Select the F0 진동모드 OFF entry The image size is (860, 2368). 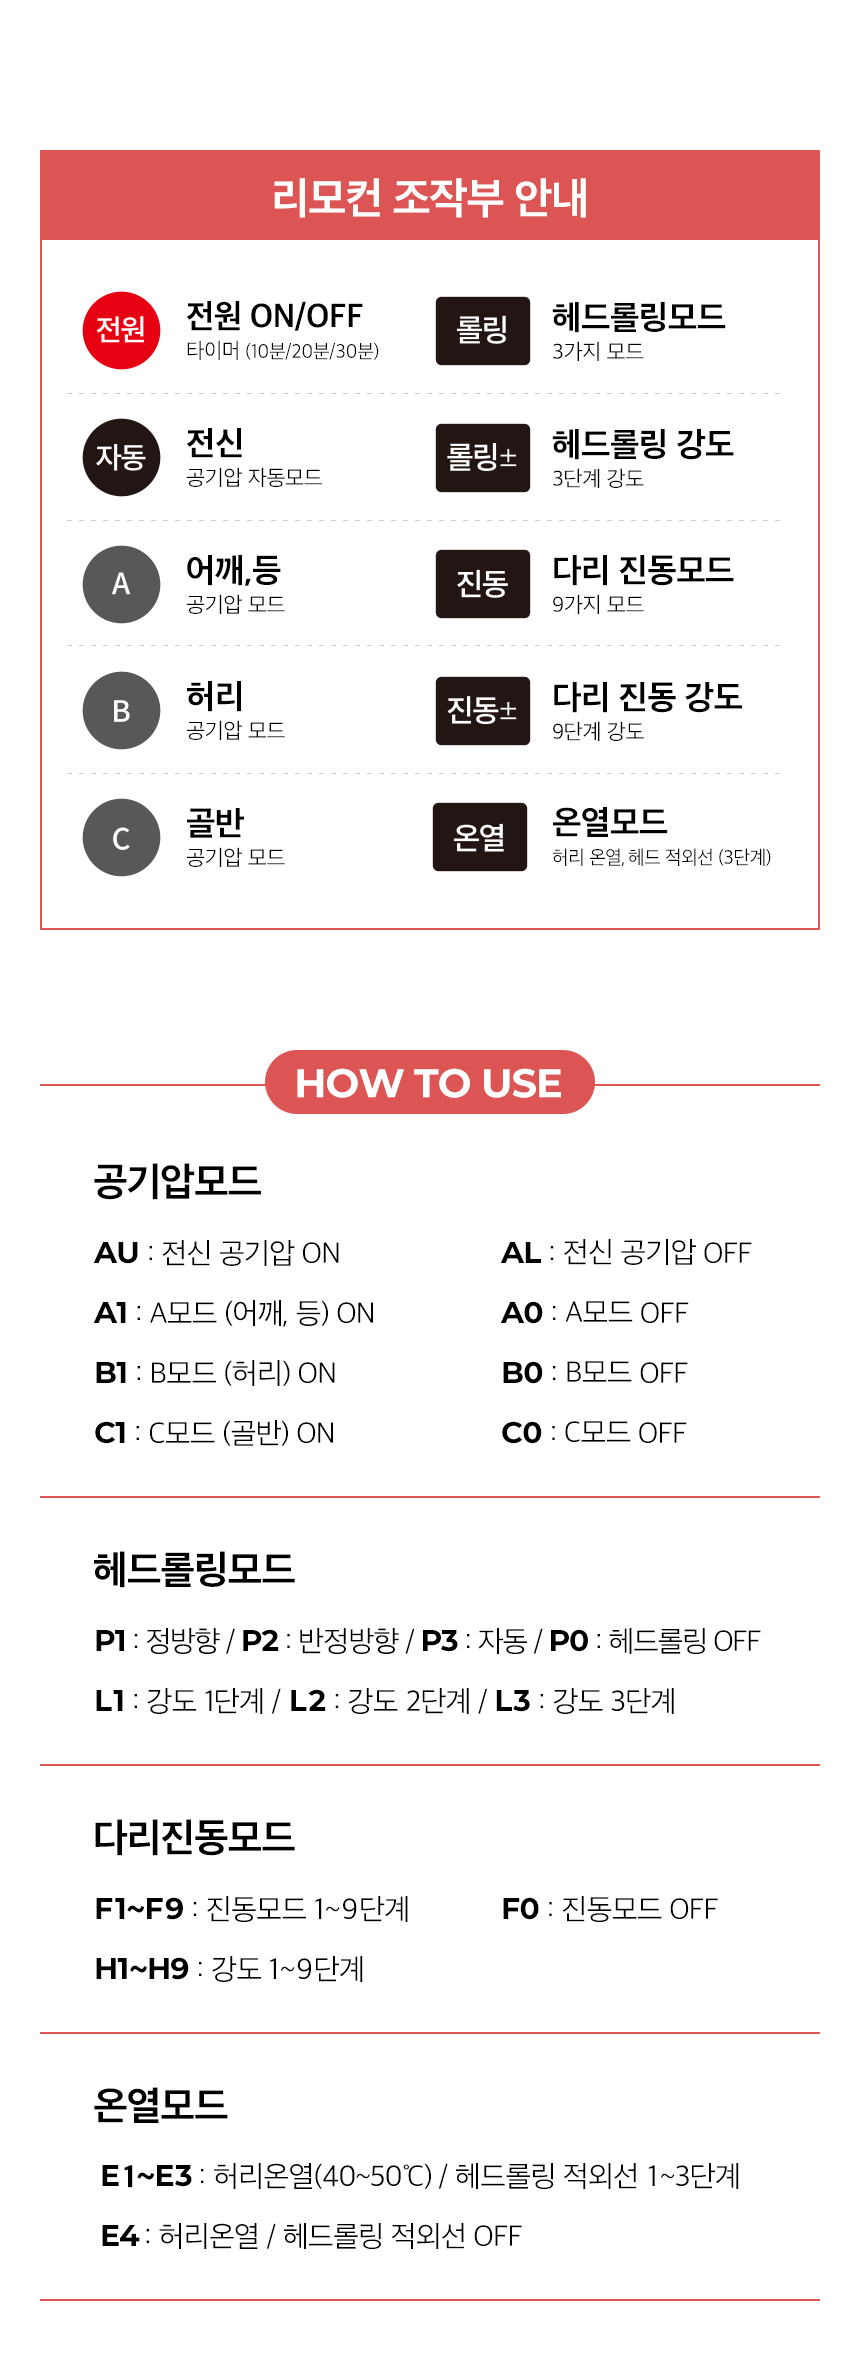pyautogui.click(x=609, y=1909)
